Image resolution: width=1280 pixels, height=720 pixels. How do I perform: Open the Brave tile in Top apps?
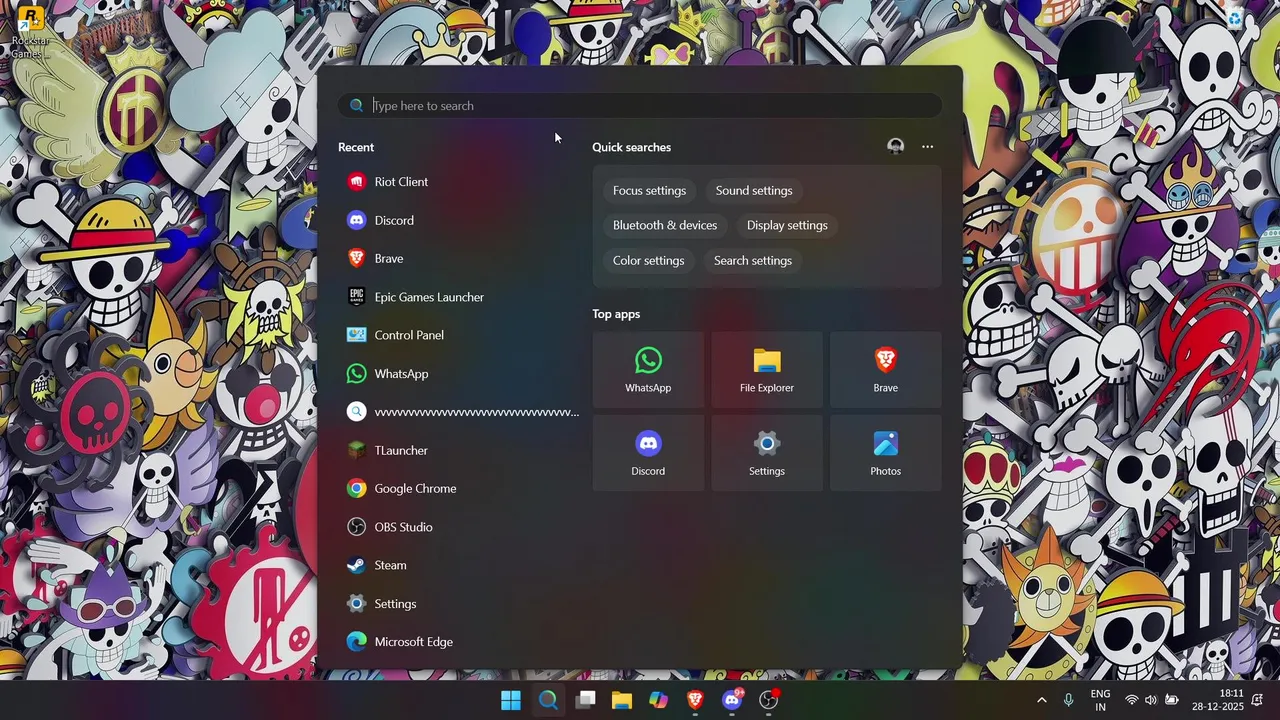point(885,370)
